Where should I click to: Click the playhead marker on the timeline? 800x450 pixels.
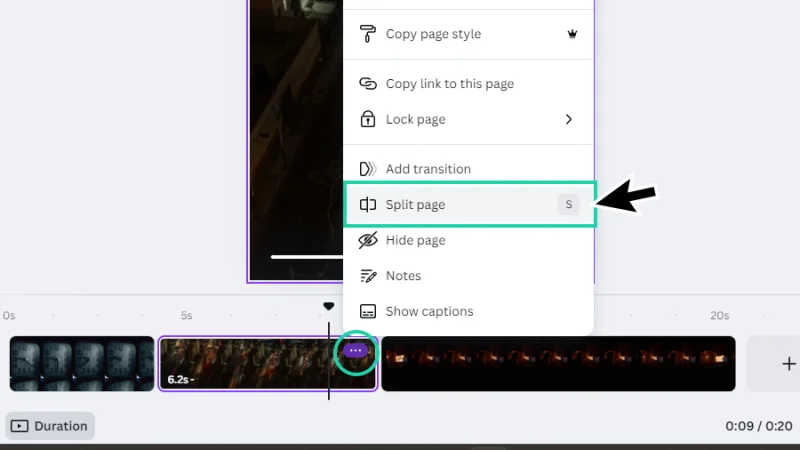[x=329, y=307]
